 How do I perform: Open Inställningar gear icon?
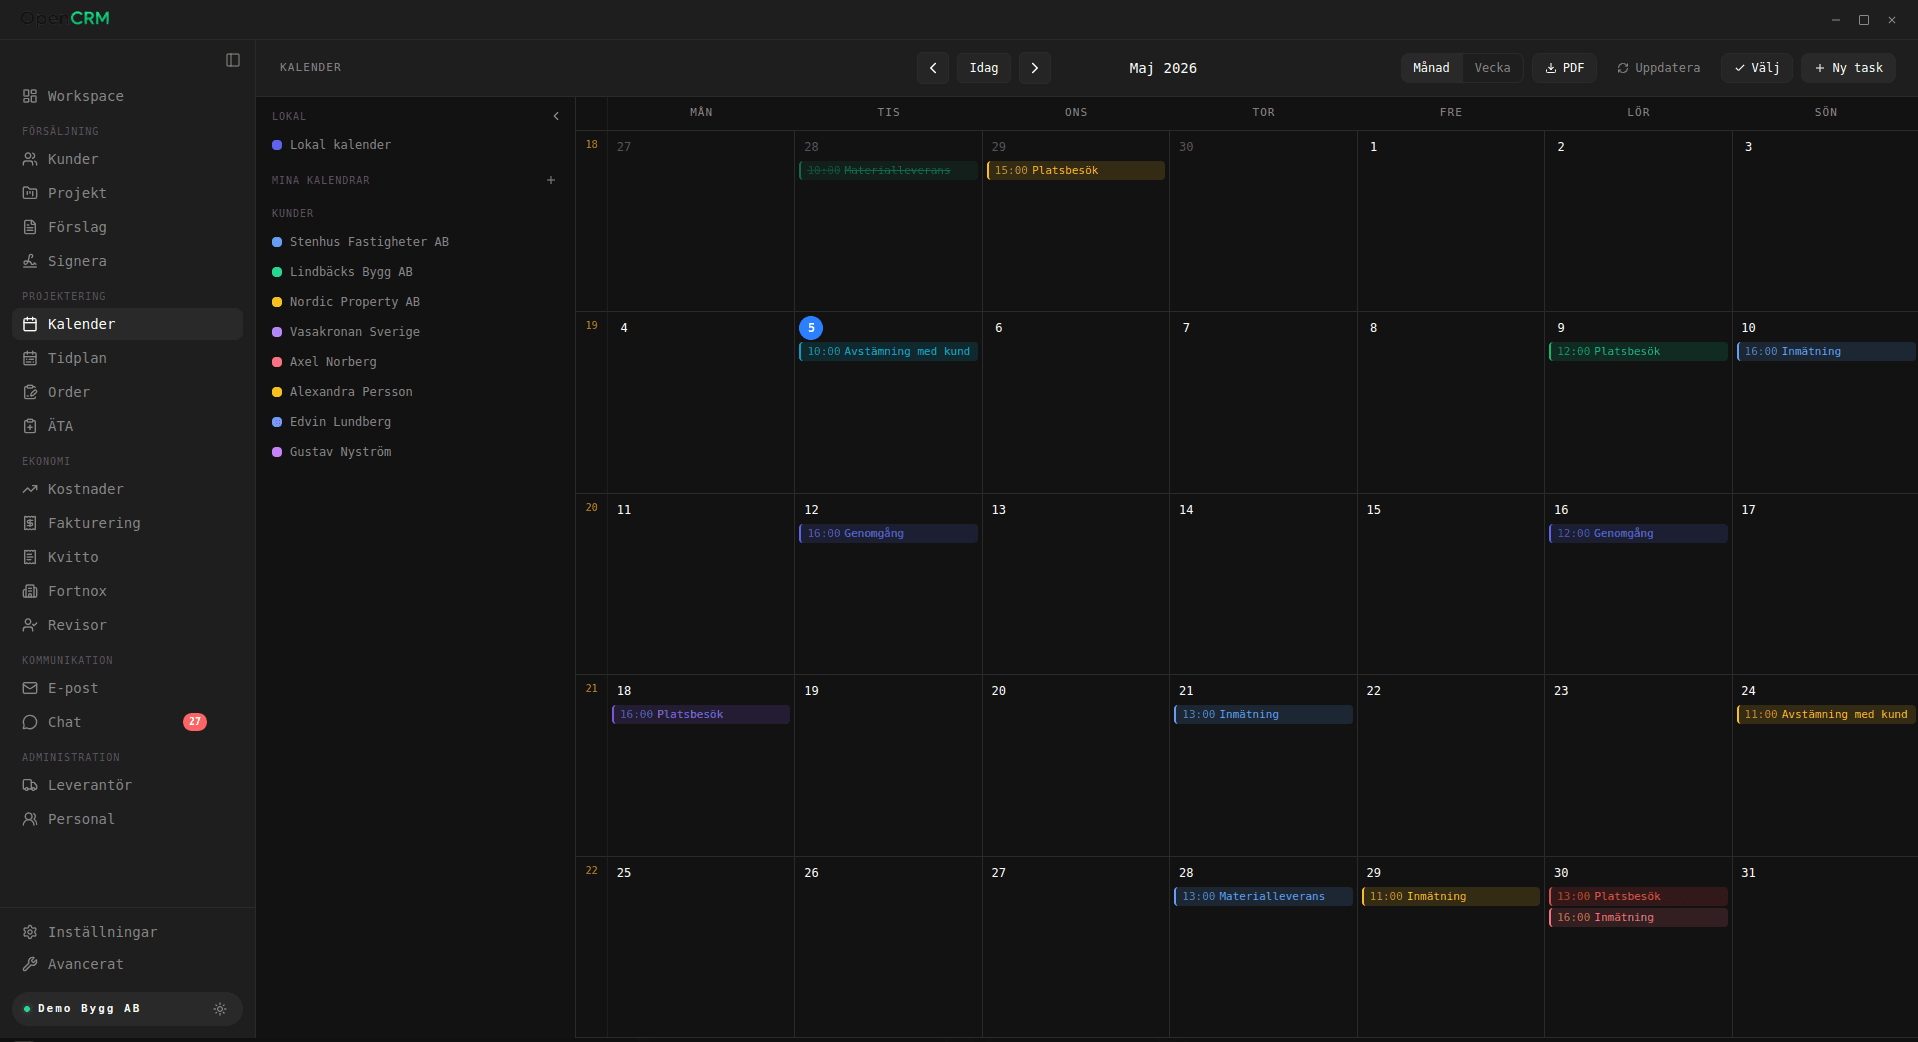point(30,932)
